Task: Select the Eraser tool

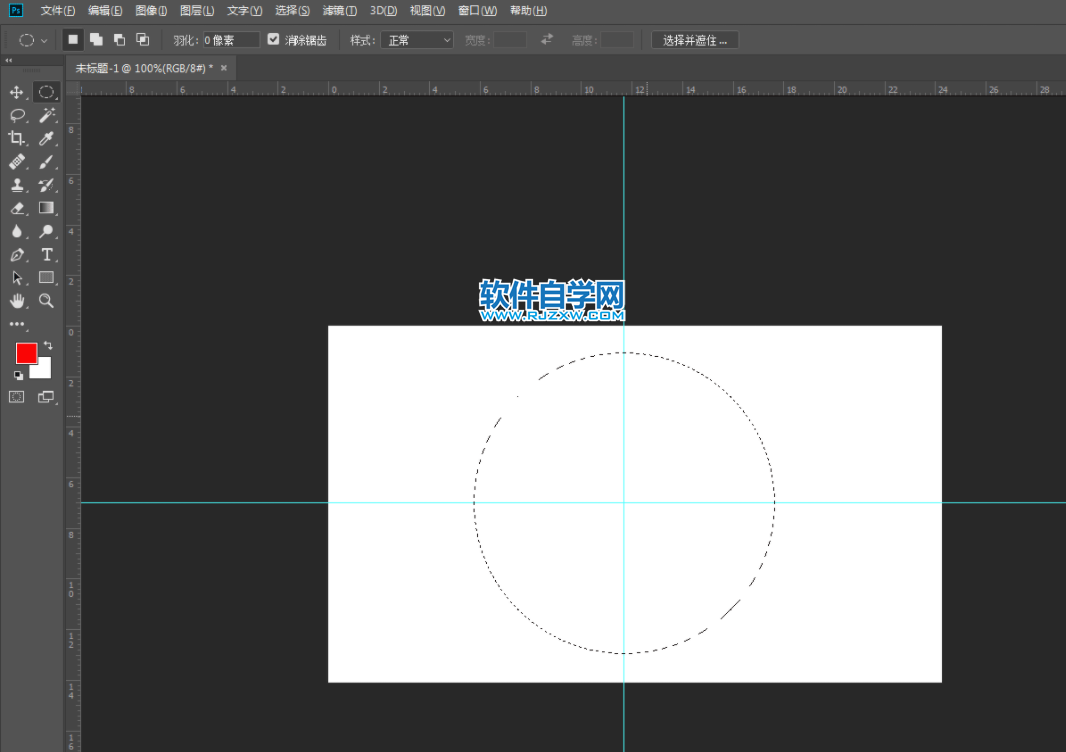Action: click(x=16, y=208)
